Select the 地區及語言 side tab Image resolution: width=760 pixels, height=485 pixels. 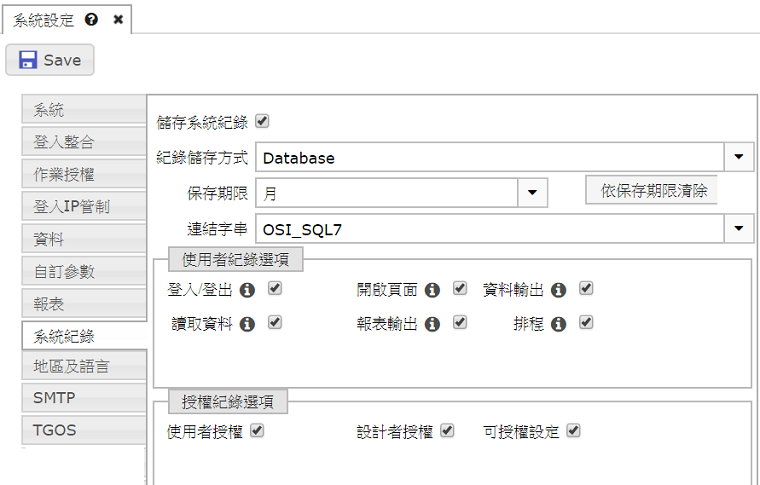click(84, 366)
